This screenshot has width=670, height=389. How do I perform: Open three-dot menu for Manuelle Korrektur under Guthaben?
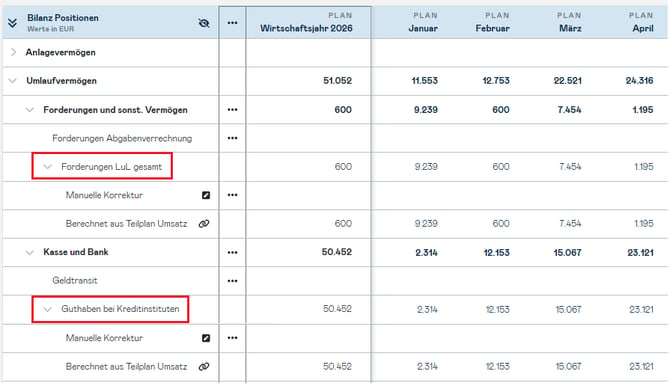tap(232, 338)
